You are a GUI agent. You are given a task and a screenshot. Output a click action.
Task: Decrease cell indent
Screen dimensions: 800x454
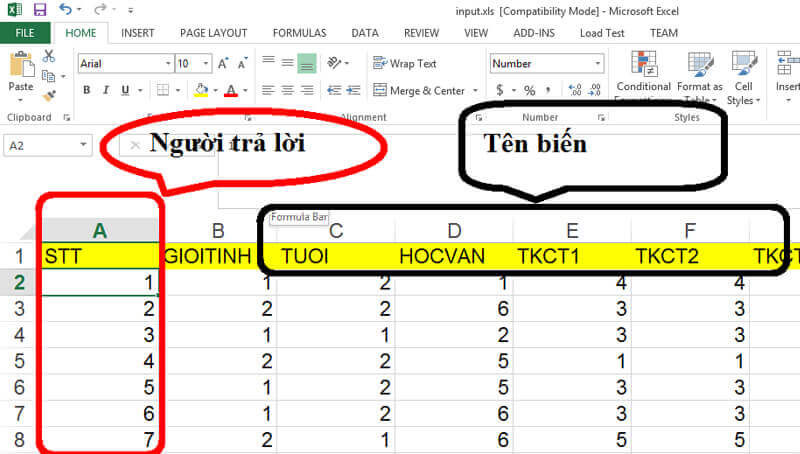[334, 90]
